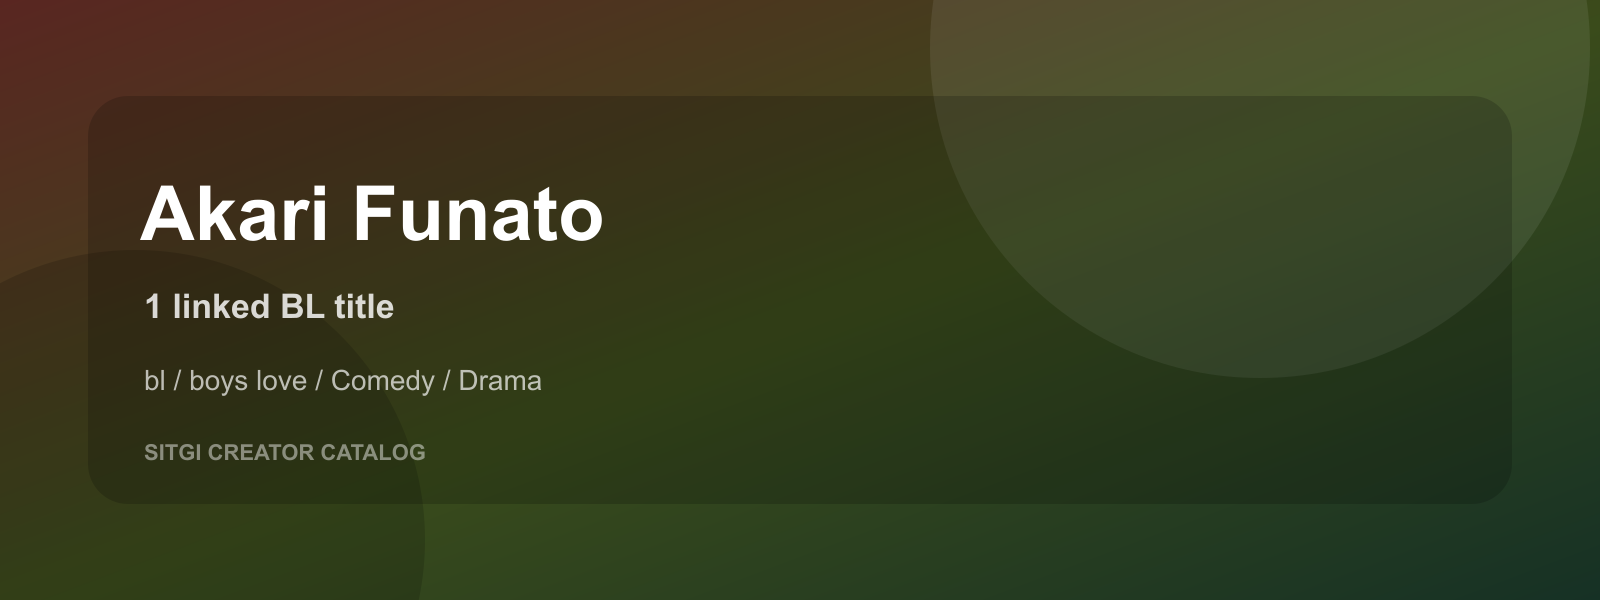The width and height of the screenshot is (1600, 600).
Task: Click the word linked in the subtitle
Action: [x=221, y=306]
